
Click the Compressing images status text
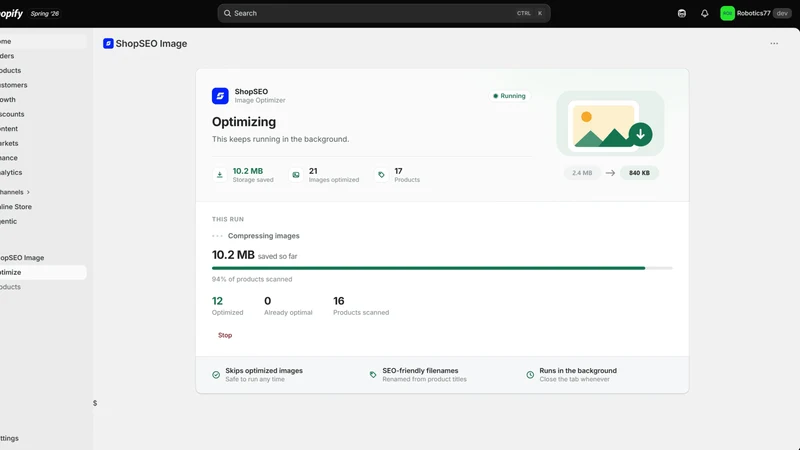[264, 236]
